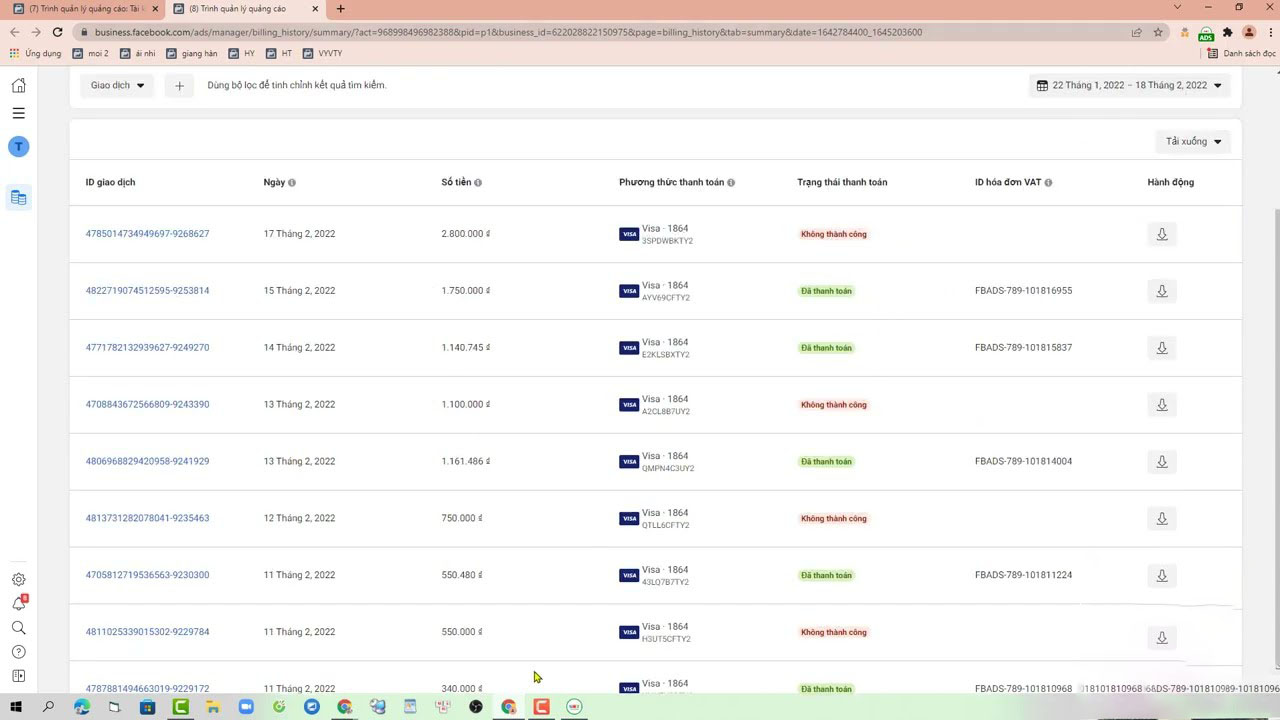
Task: Open transaction 4811025339015302-9229784
Action: (148, 632)
